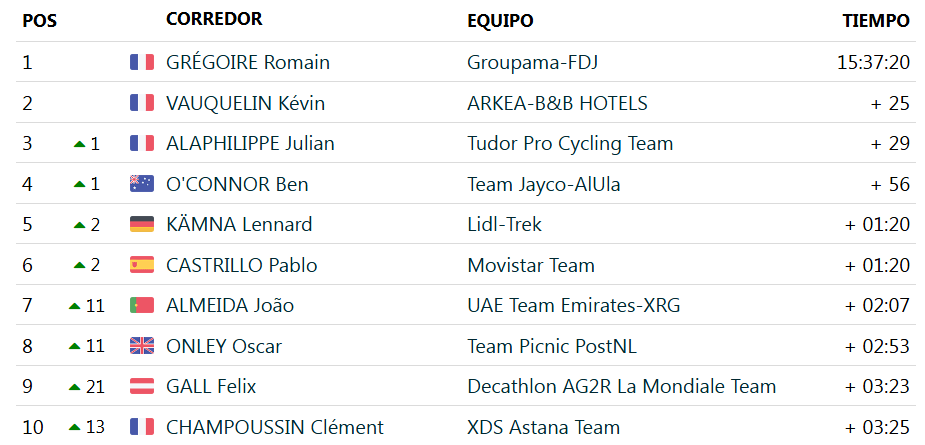The image size is (925, 445).
Task: Open ALAPHILIPPE Julian rider page
Action: click(x=250, y=143)
